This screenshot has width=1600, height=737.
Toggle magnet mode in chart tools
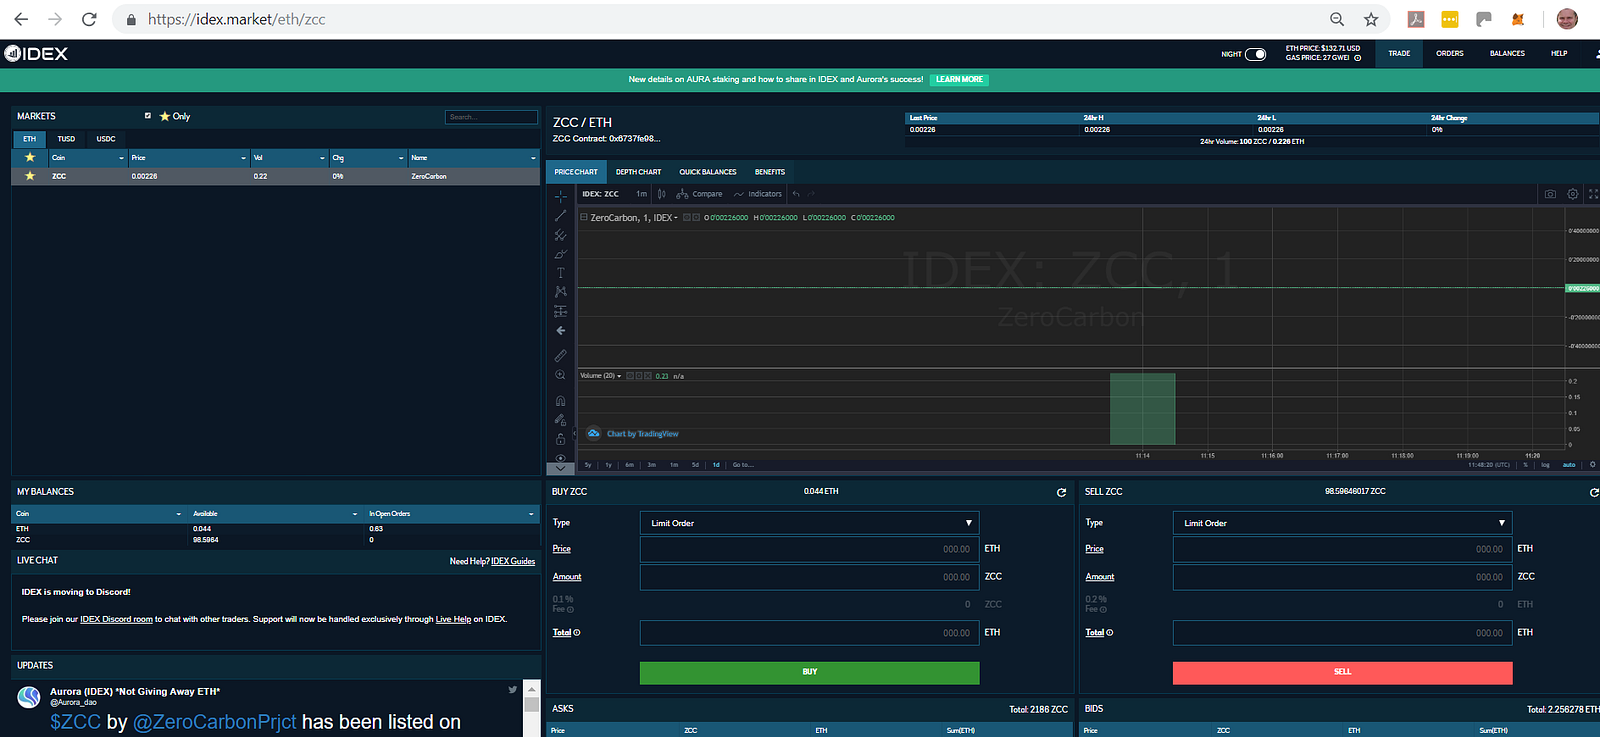560,400
